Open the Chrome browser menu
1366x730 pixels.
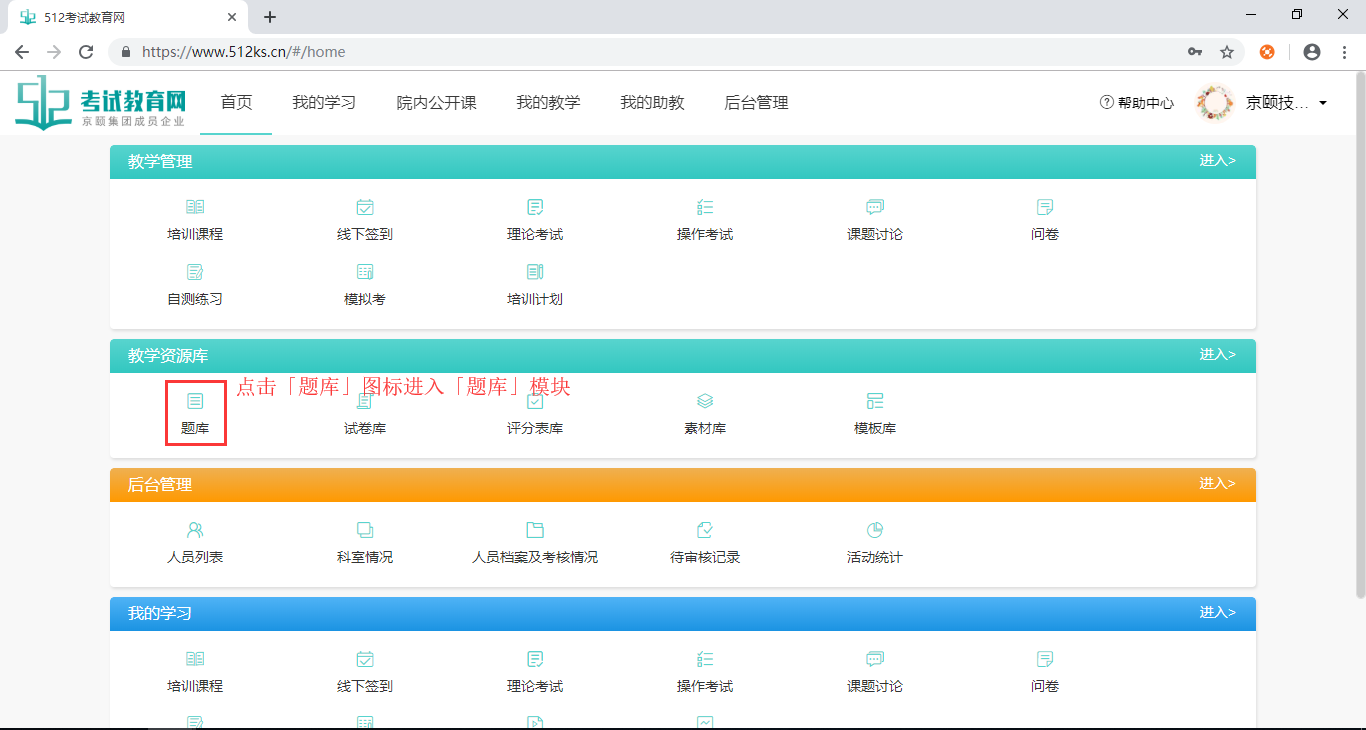coord(1344,51)
